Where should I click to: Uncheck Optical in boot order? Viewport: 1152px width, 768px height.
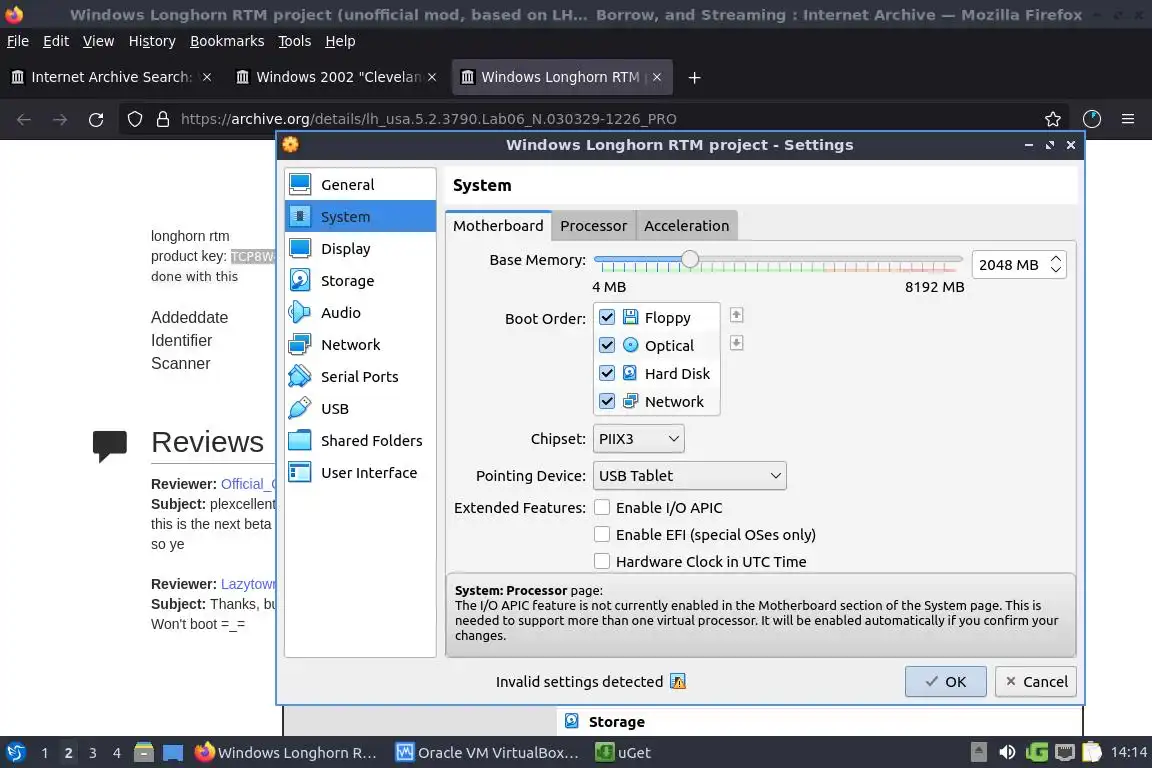pos(607,345)
